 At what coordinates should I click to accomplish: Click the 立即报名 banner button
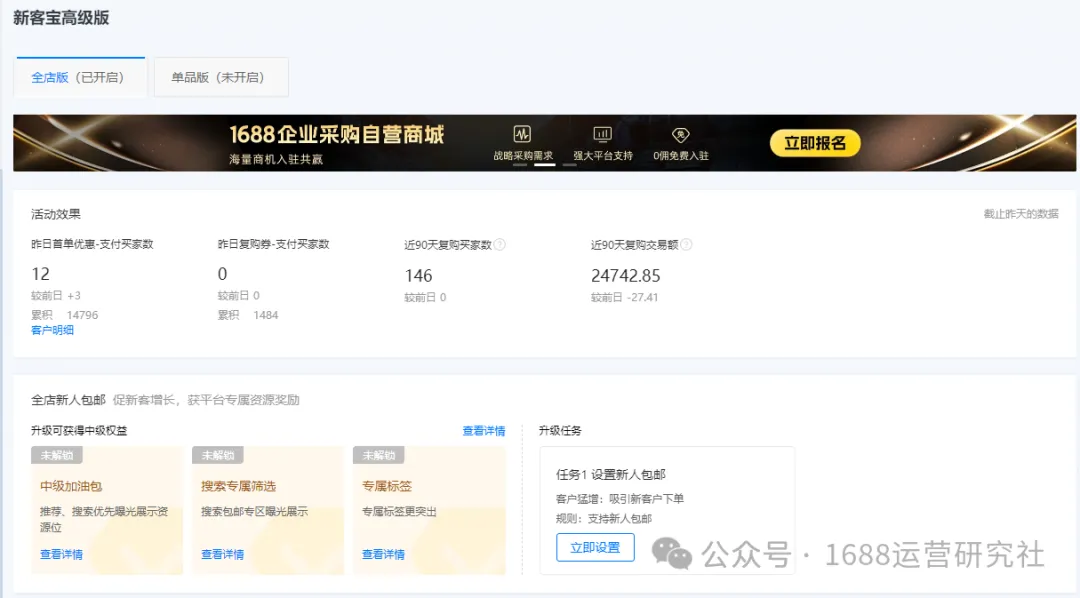coord(815,143)
